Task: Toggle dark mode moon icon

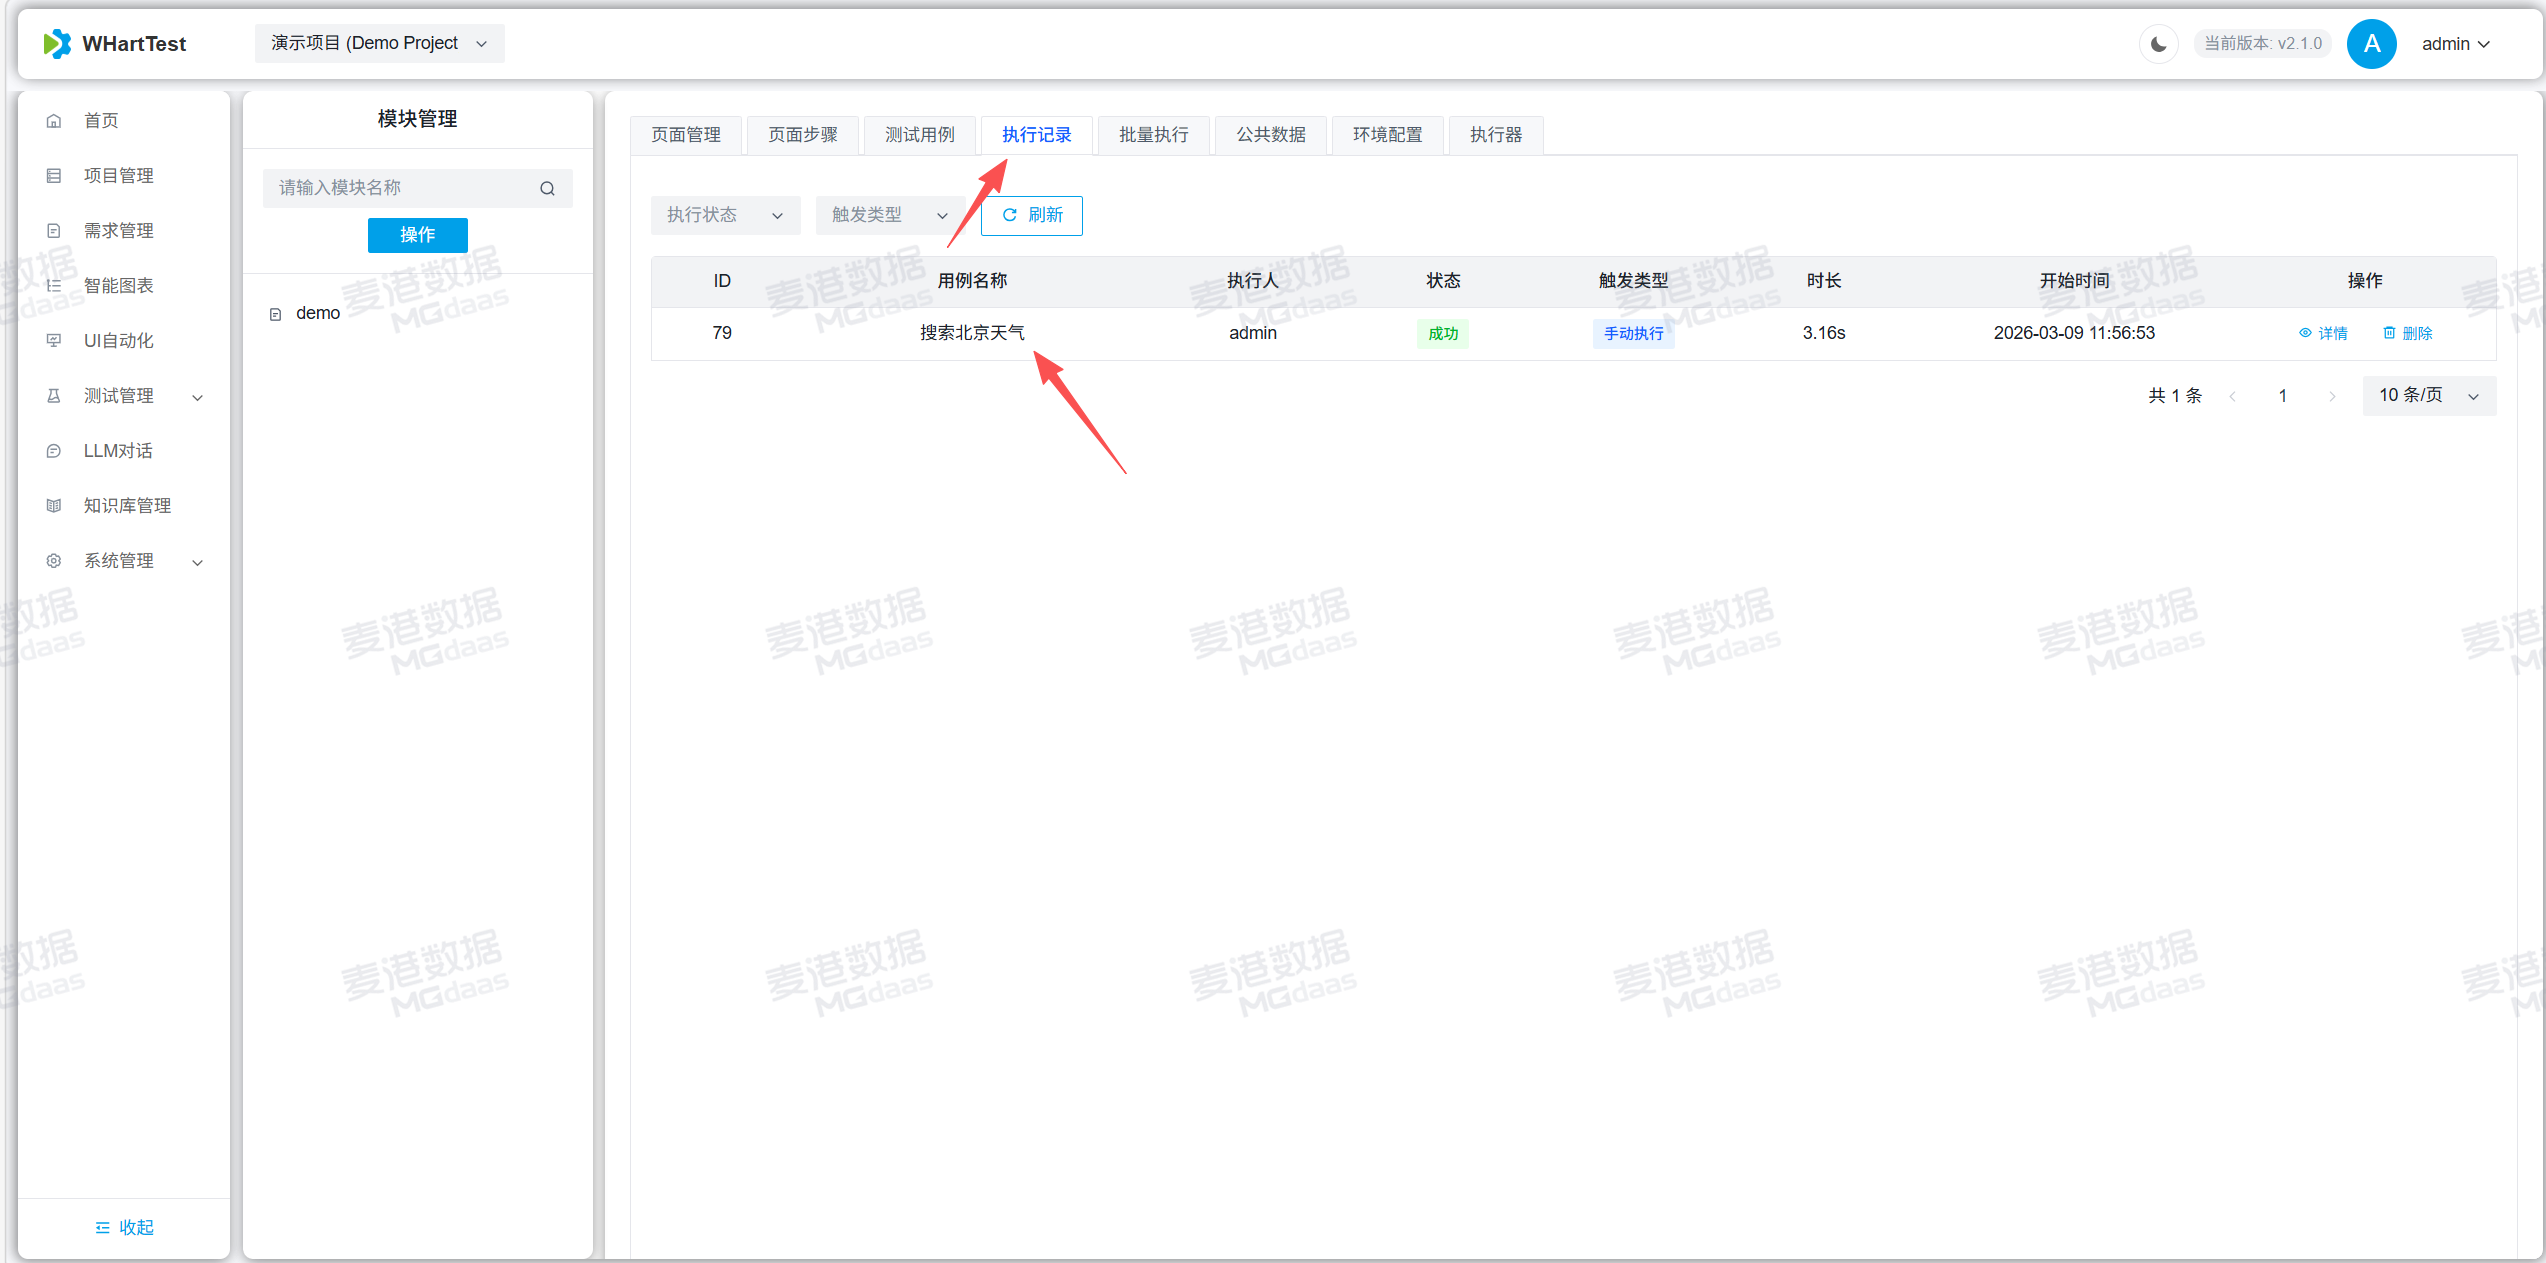Action: tap(2158, 44)
